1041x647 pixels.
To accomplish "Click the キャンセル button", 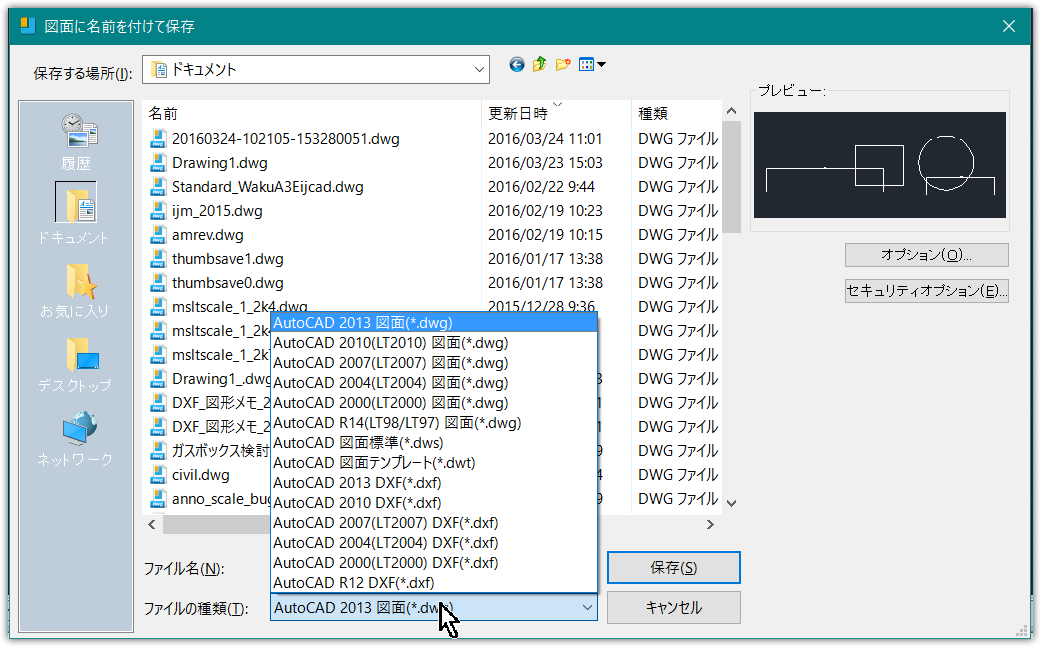I will point(673,607).
